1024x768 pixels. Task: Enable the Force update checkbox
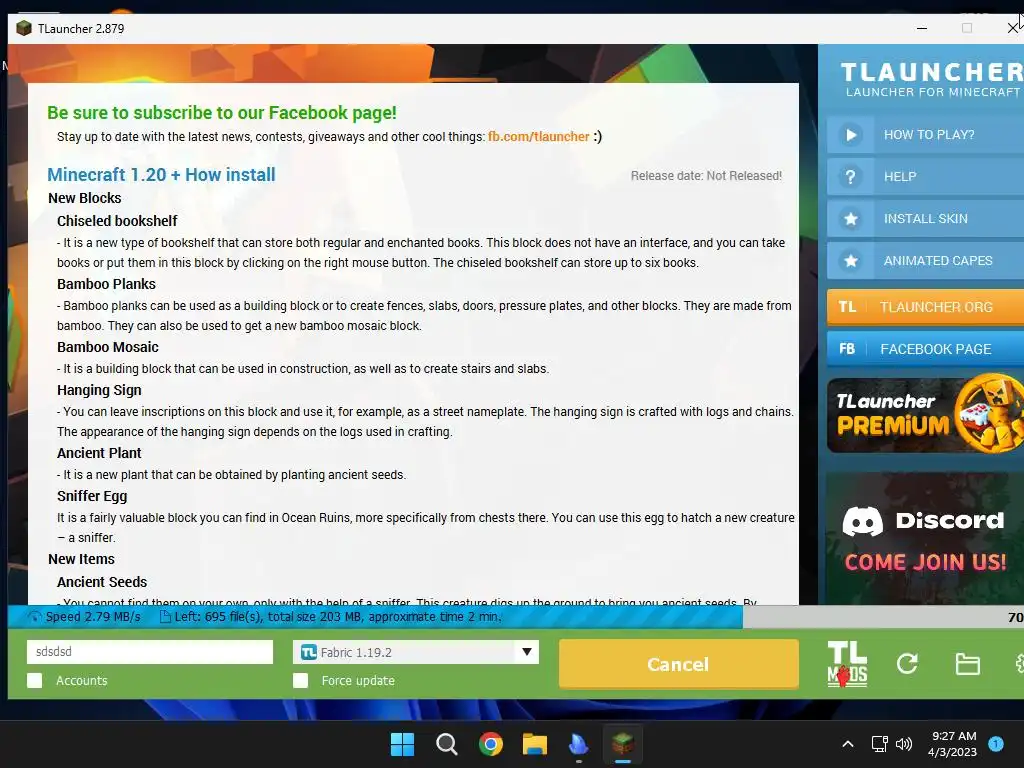300,680
